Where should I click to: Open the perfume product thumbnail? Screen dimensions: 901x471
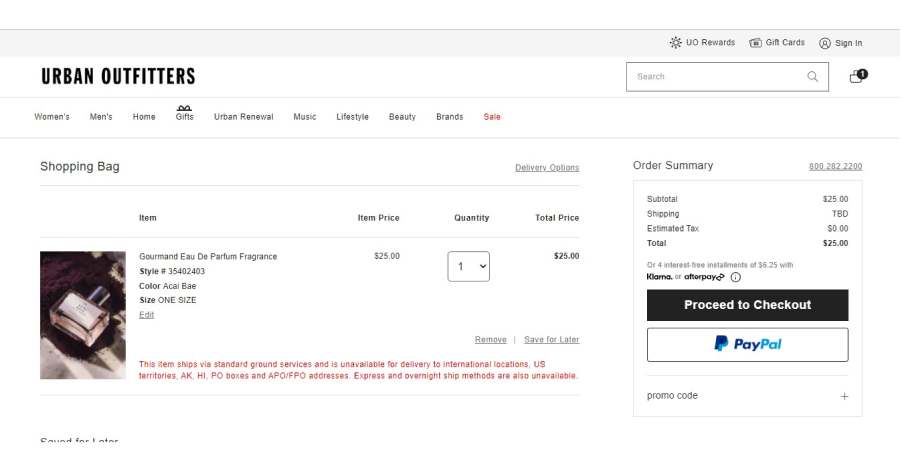(x=83, y=315)
